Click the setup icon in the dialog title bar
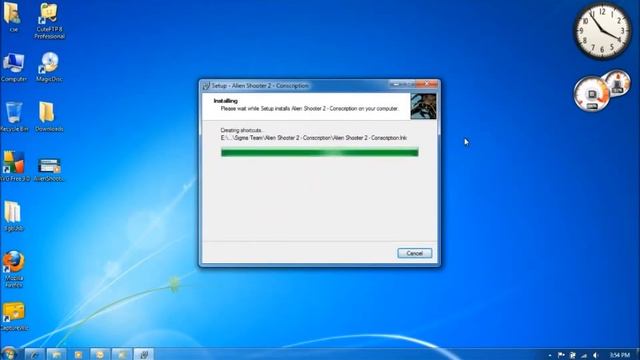Image resolution: width=640 pixels, height=360 pixels. (207, 86)
